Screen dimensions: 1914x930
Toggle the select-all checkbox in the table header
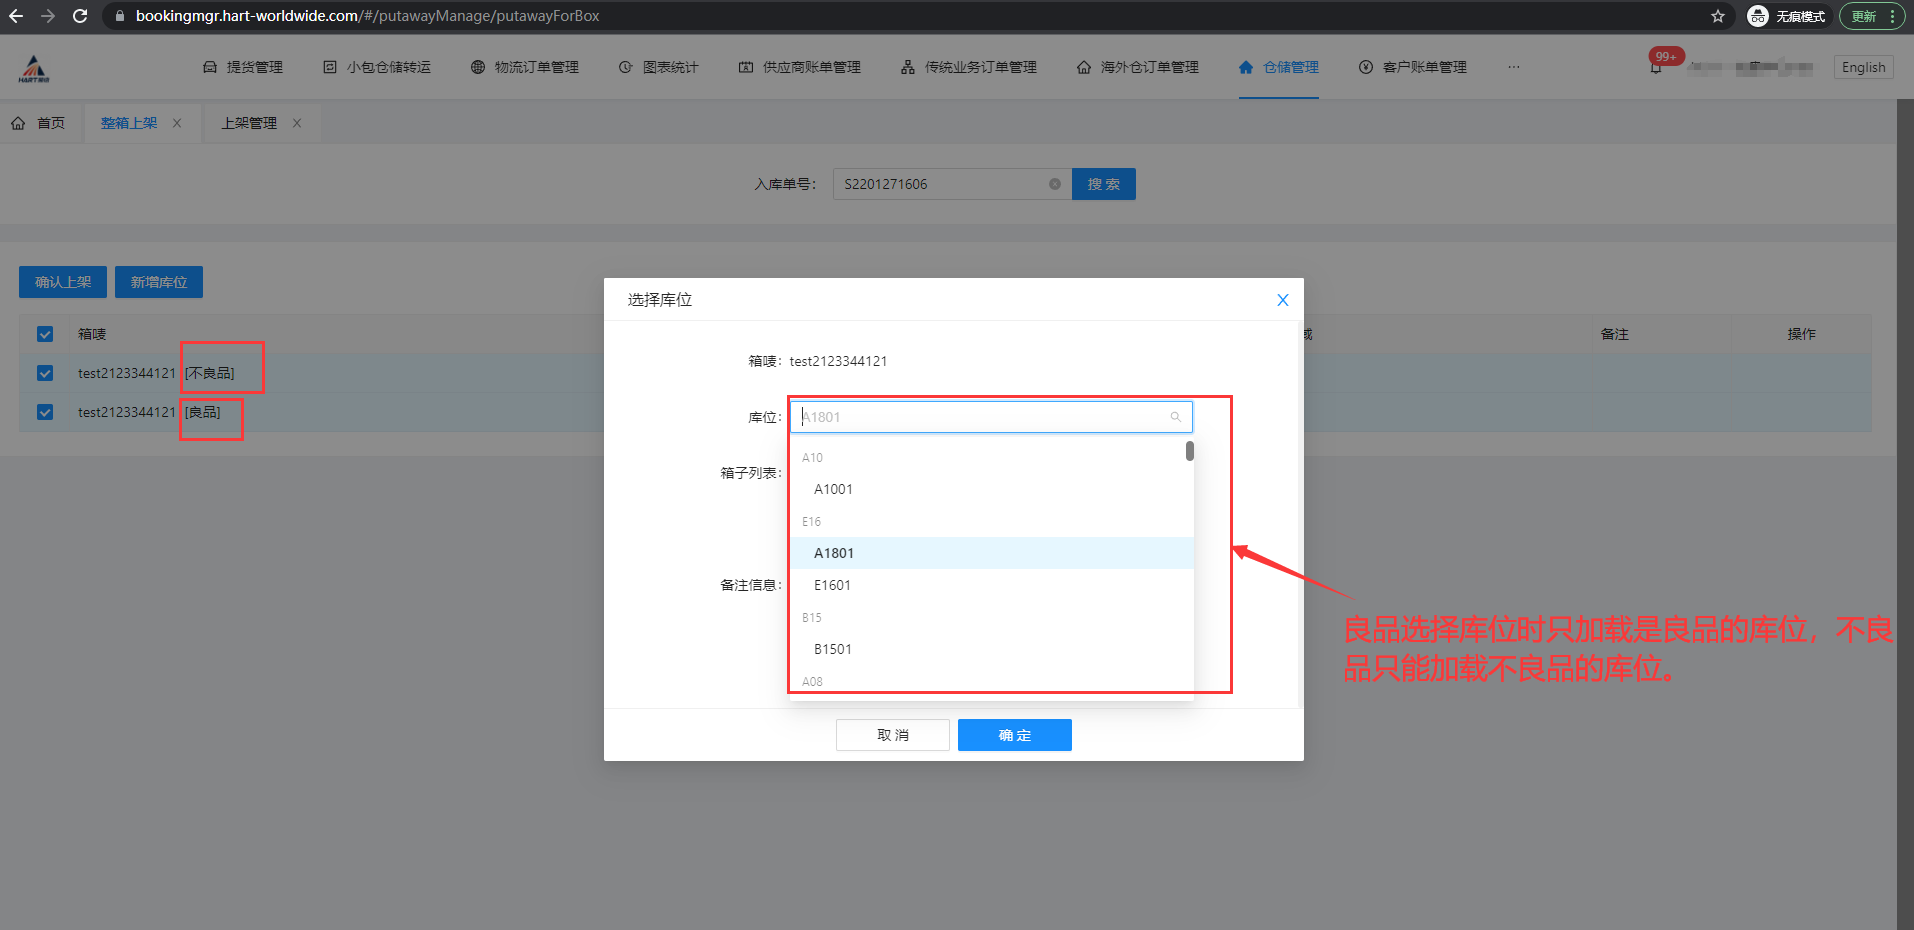45,334
